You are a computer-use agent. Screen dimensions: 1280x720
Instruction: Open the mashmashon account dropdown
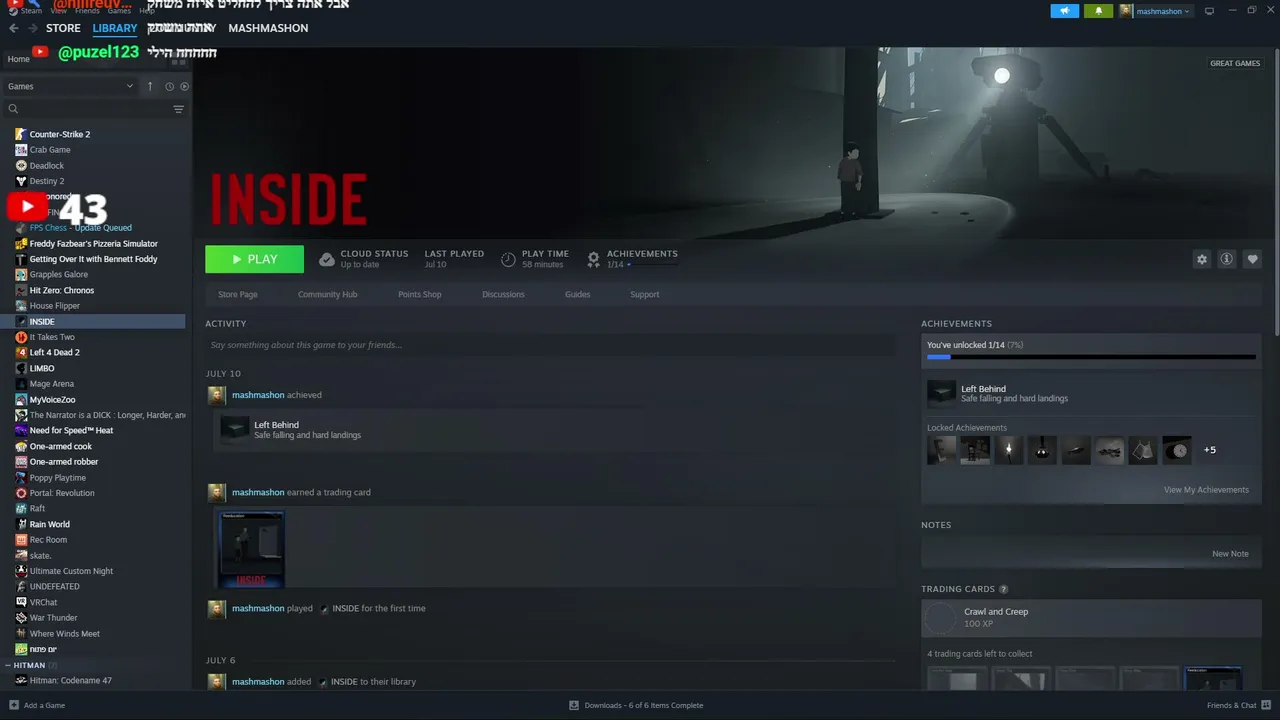pyautogui.click(x=1163, y=11)
